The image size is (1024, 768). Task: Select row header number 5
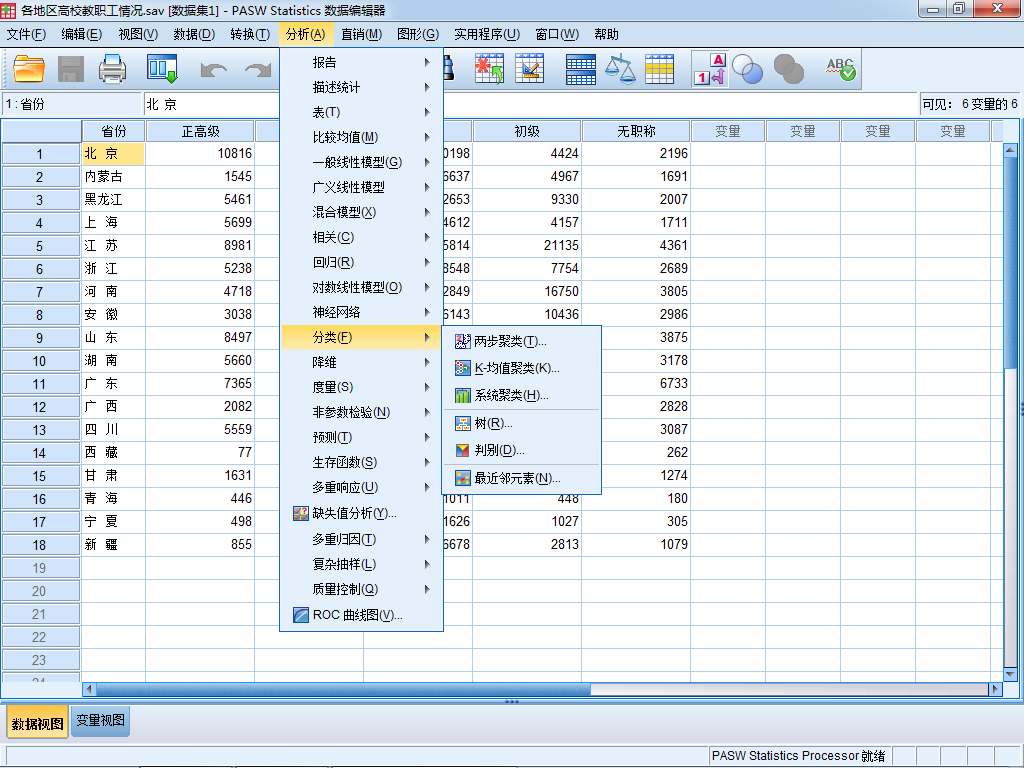click(x=40, y=246)
